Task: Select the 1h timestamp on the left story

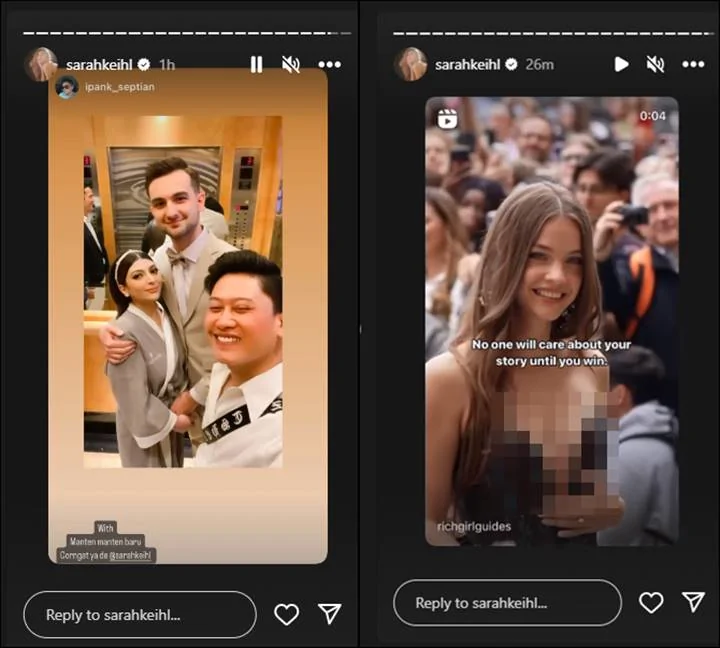Action: click(x=167, y=65)
